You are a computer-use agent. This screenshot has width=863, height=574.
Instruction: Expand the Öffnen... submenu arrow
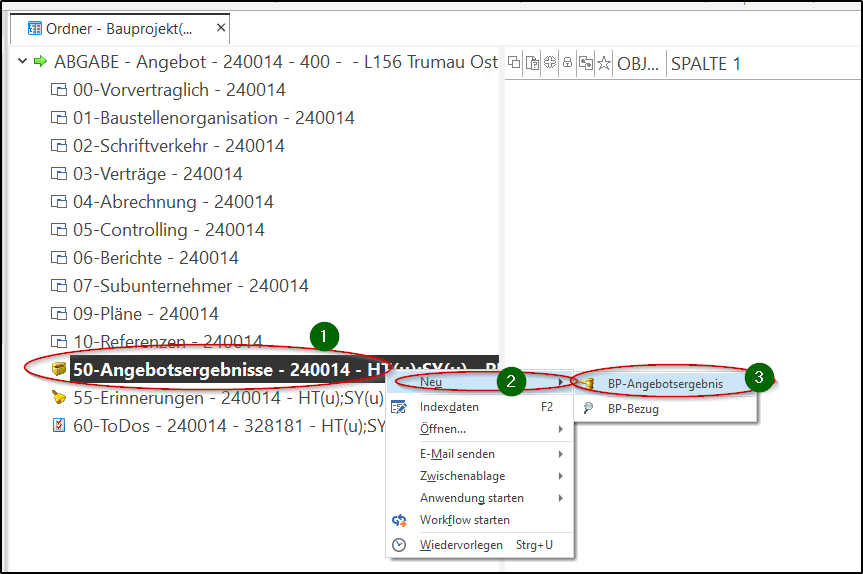tap(560, 429)
